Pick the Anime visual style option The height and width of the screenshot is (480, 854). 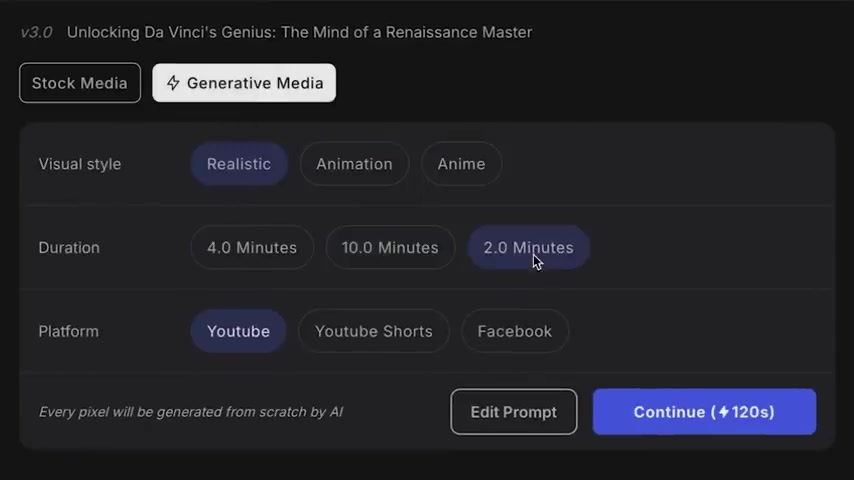461,164
